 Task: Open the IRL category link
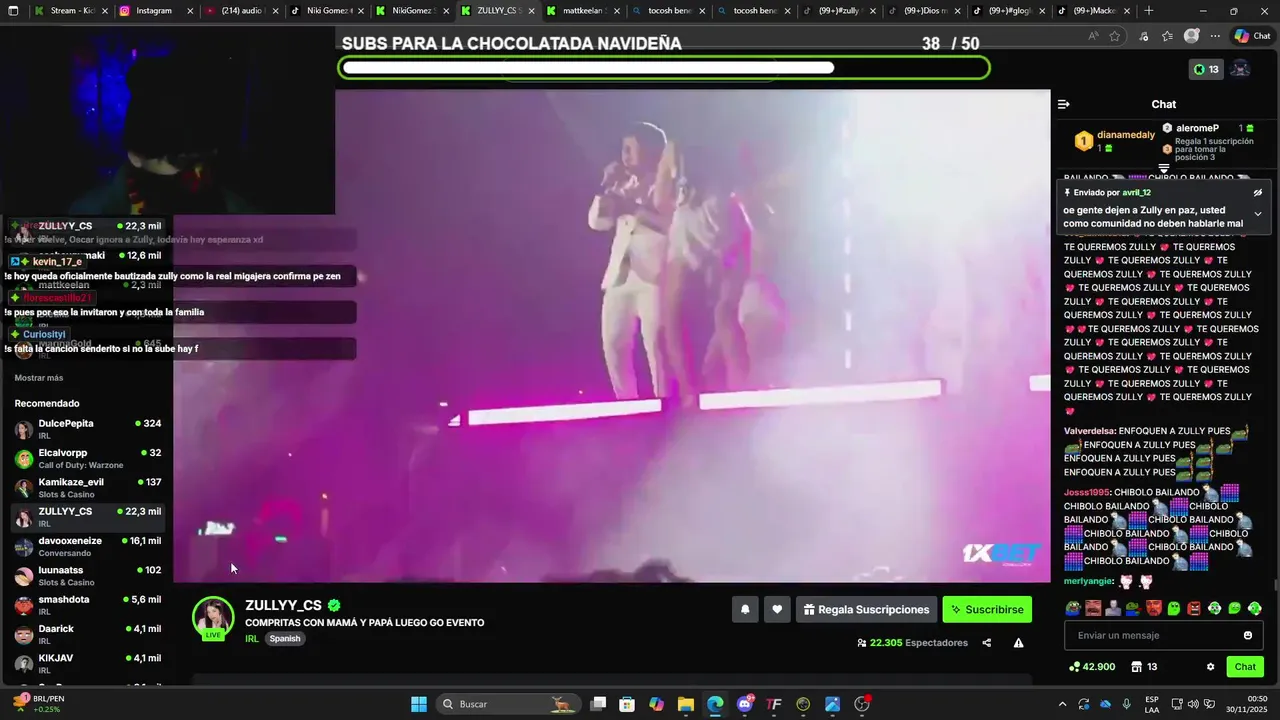251,639
